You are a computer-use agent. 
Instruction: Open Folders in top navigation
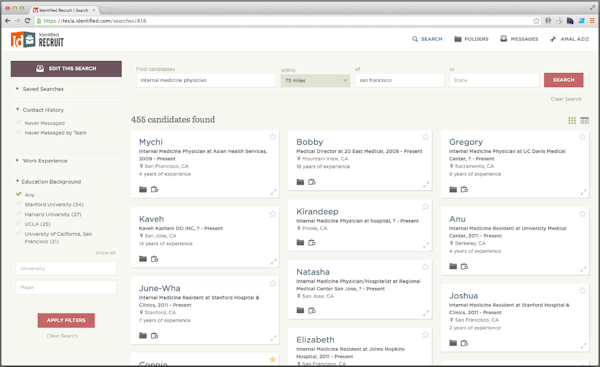click(x=471, y=39)
